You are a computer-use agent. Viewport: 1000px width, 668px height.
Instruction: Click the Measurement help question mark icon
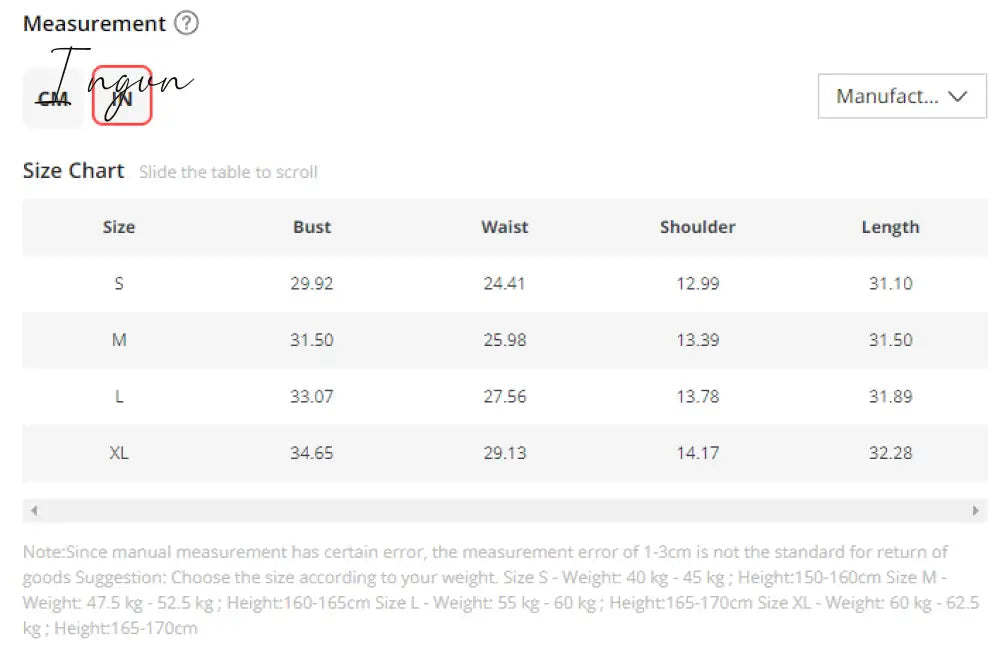(186, 23)
